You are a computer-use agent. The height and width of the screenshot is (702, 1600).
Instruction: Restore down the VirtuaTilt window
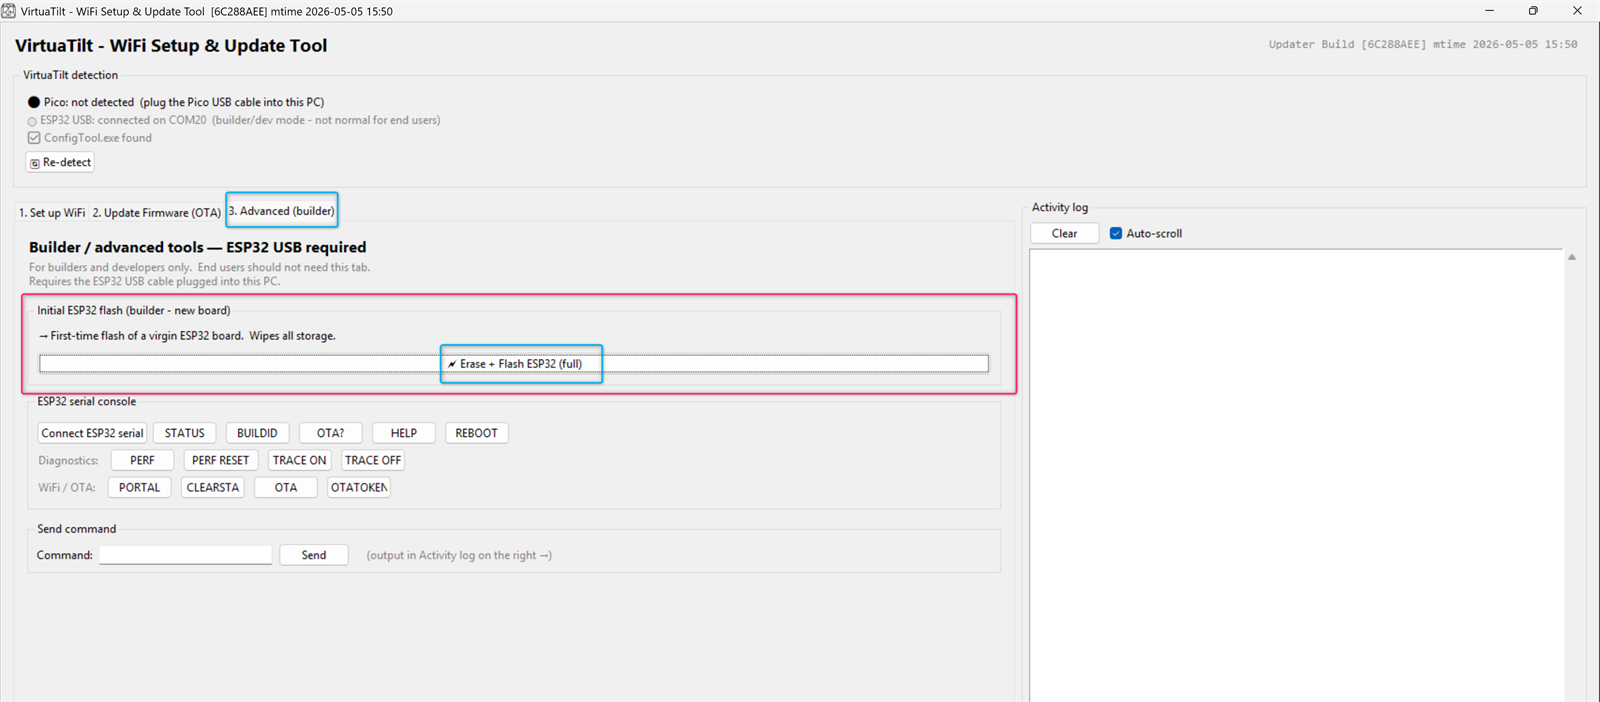[x=1533, y=11]
